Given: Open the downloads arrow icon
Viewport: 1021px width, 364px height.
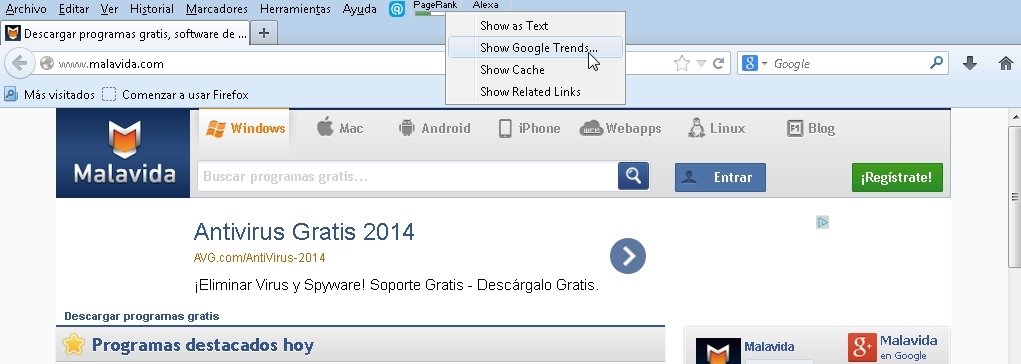Looking at the screenshot, I should click(970, 63).
